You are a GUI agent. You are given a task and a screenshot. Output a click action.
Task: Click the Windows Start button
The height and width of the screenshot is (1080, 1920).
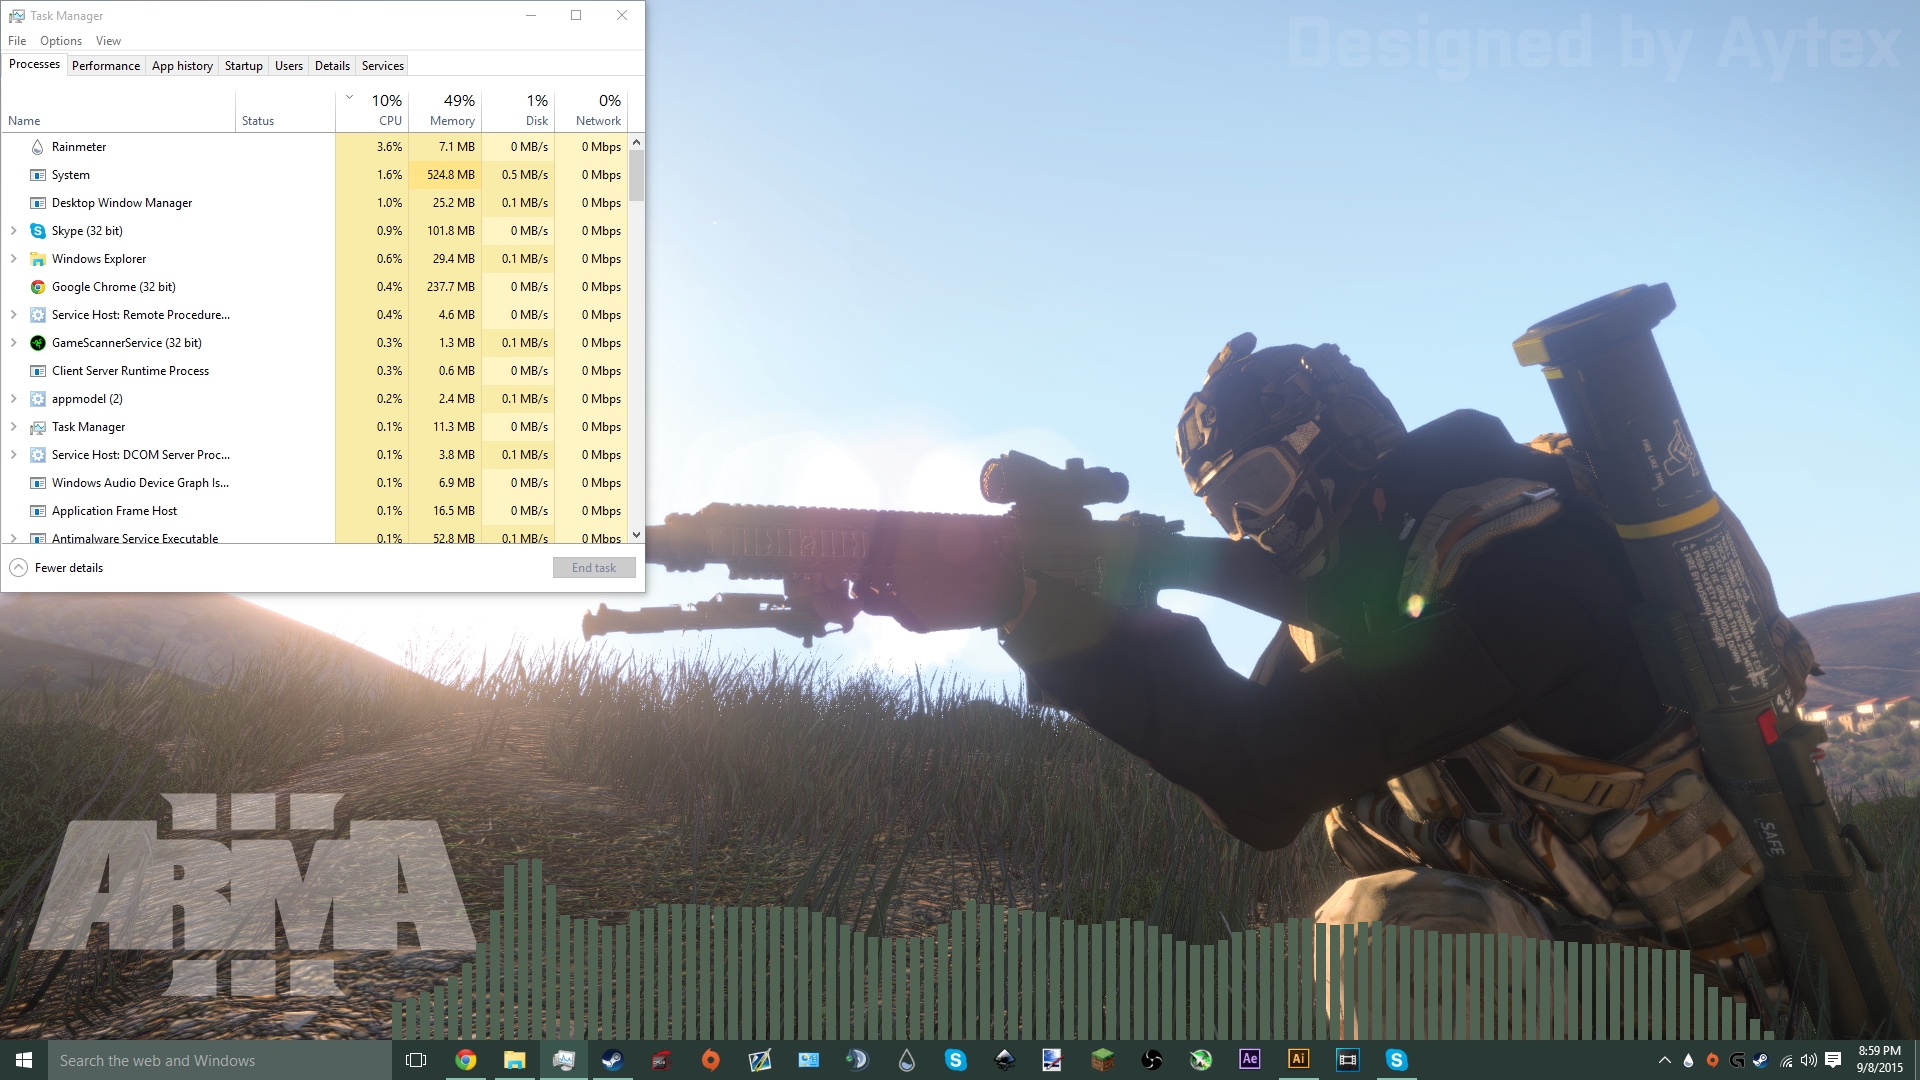tap(24, 1060)
